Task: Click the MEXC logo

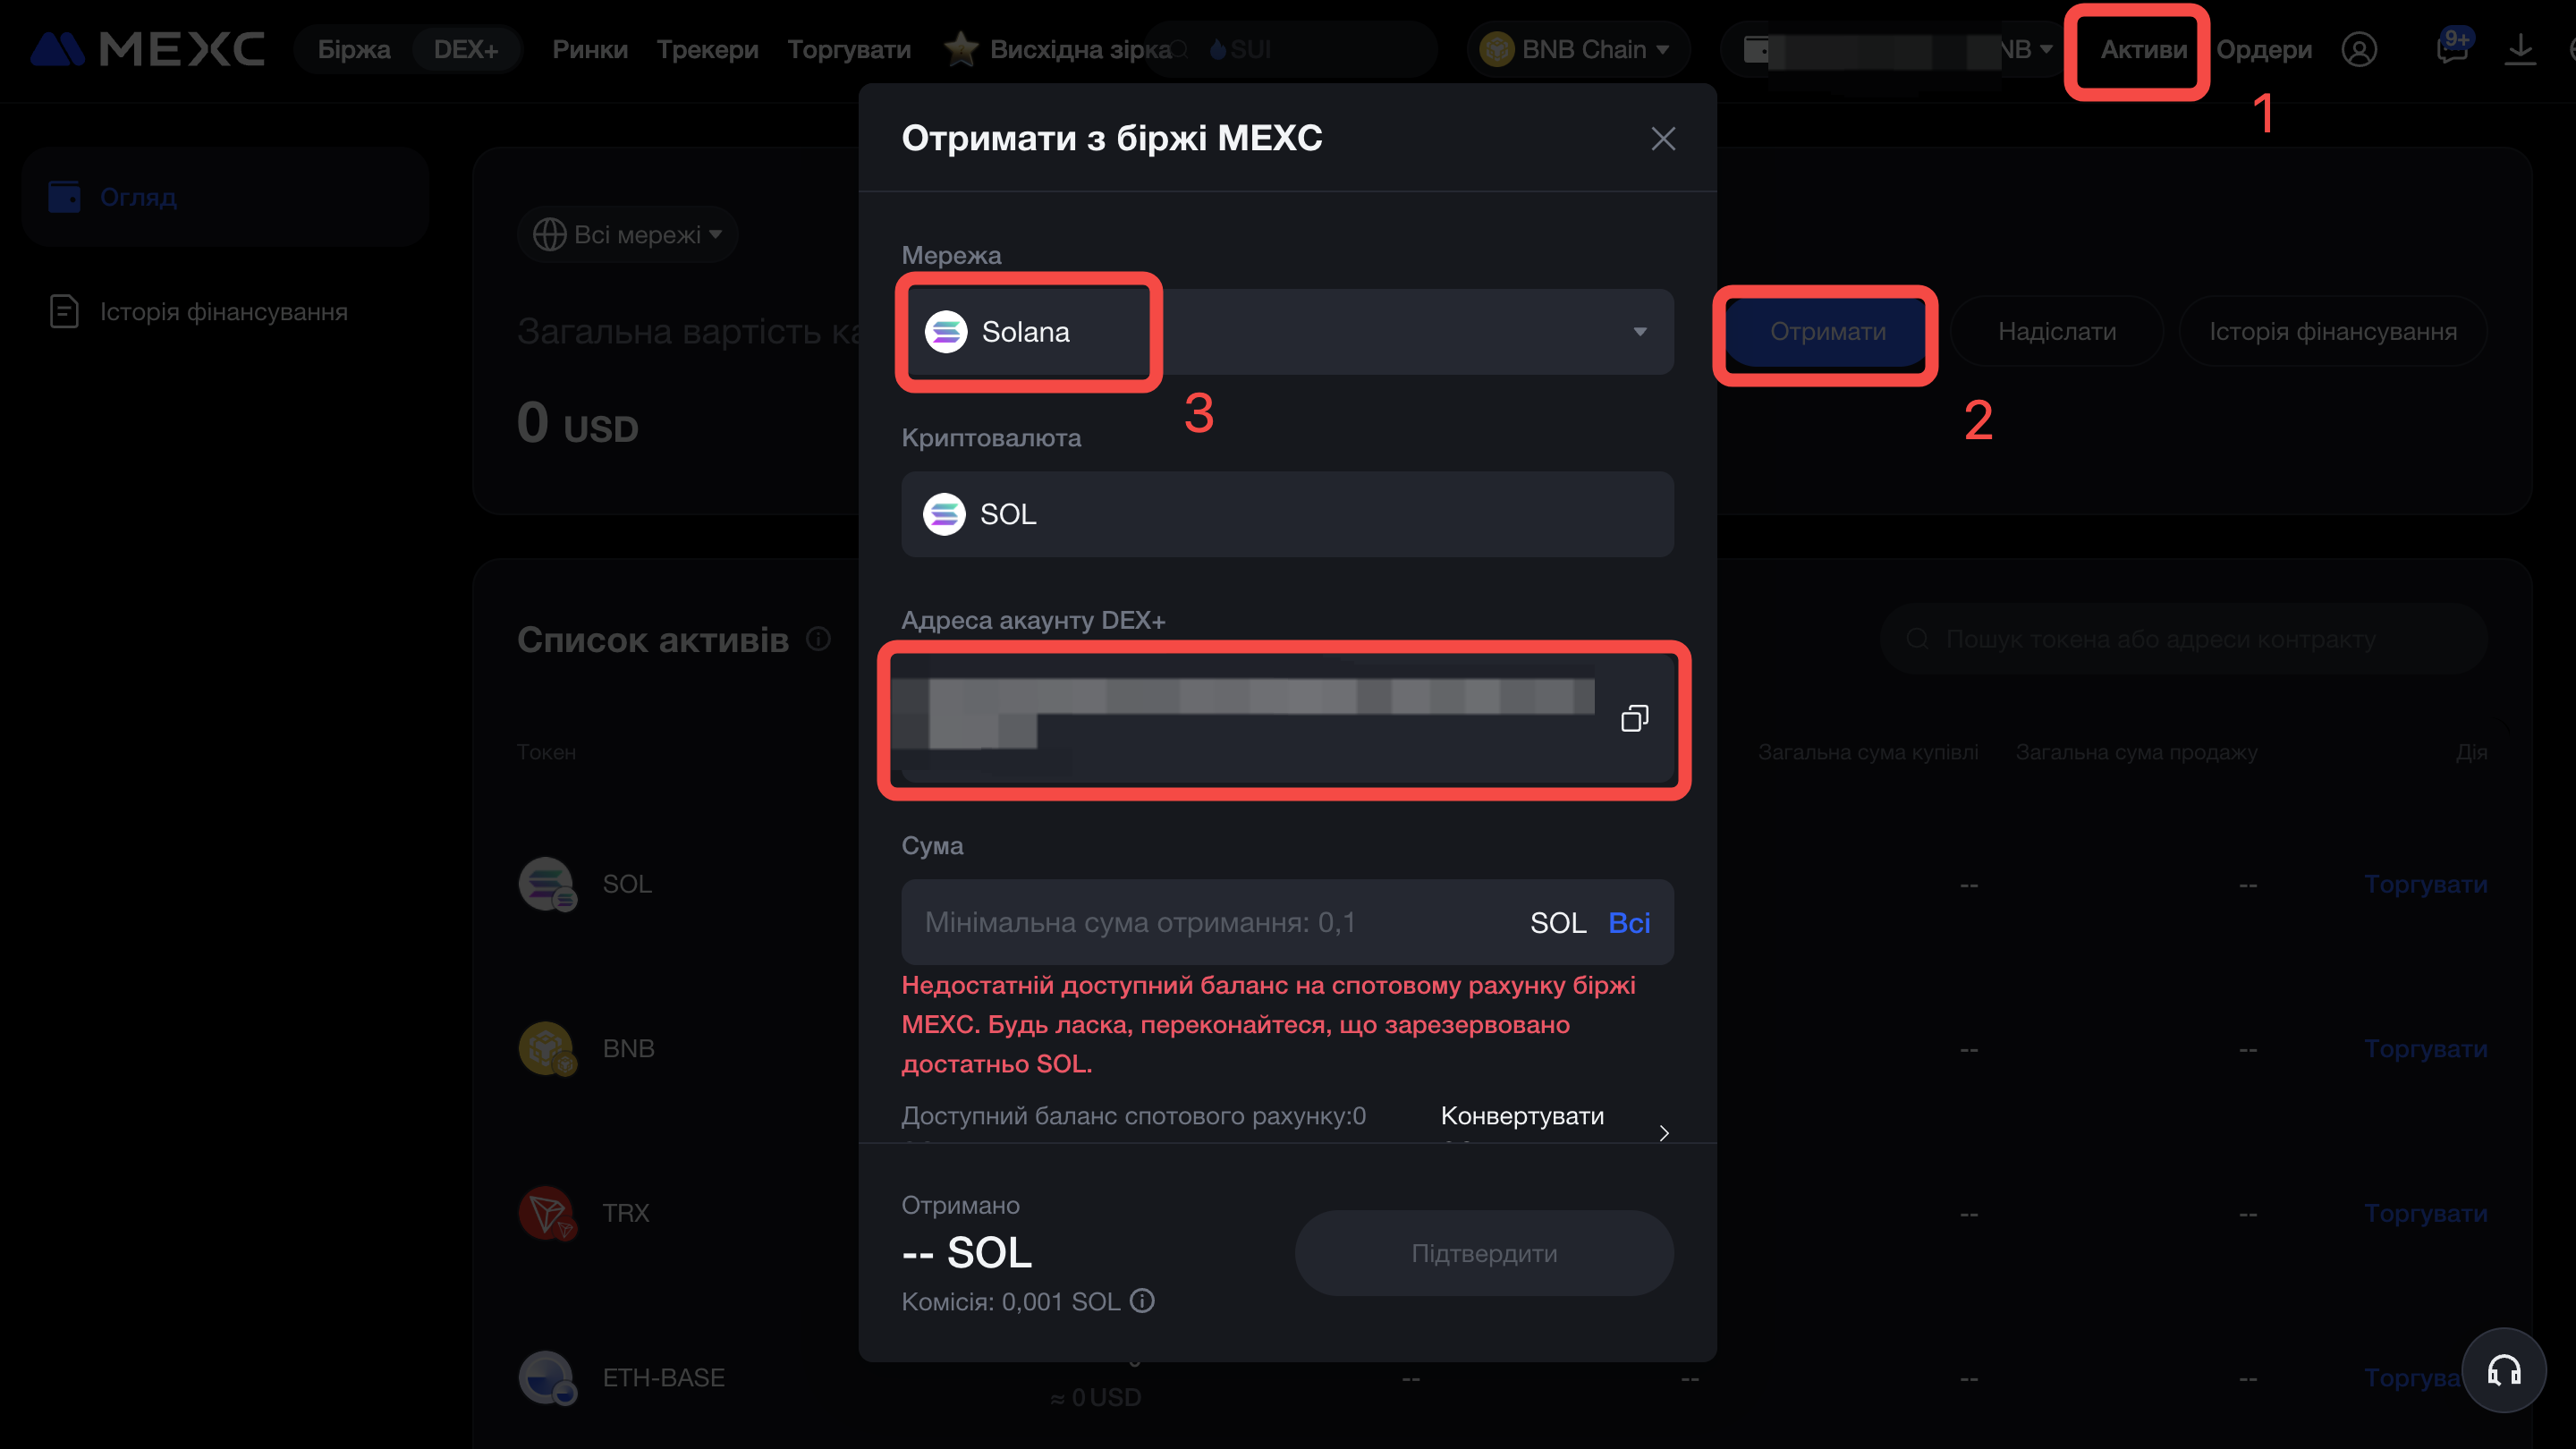Action: [148, 49]
